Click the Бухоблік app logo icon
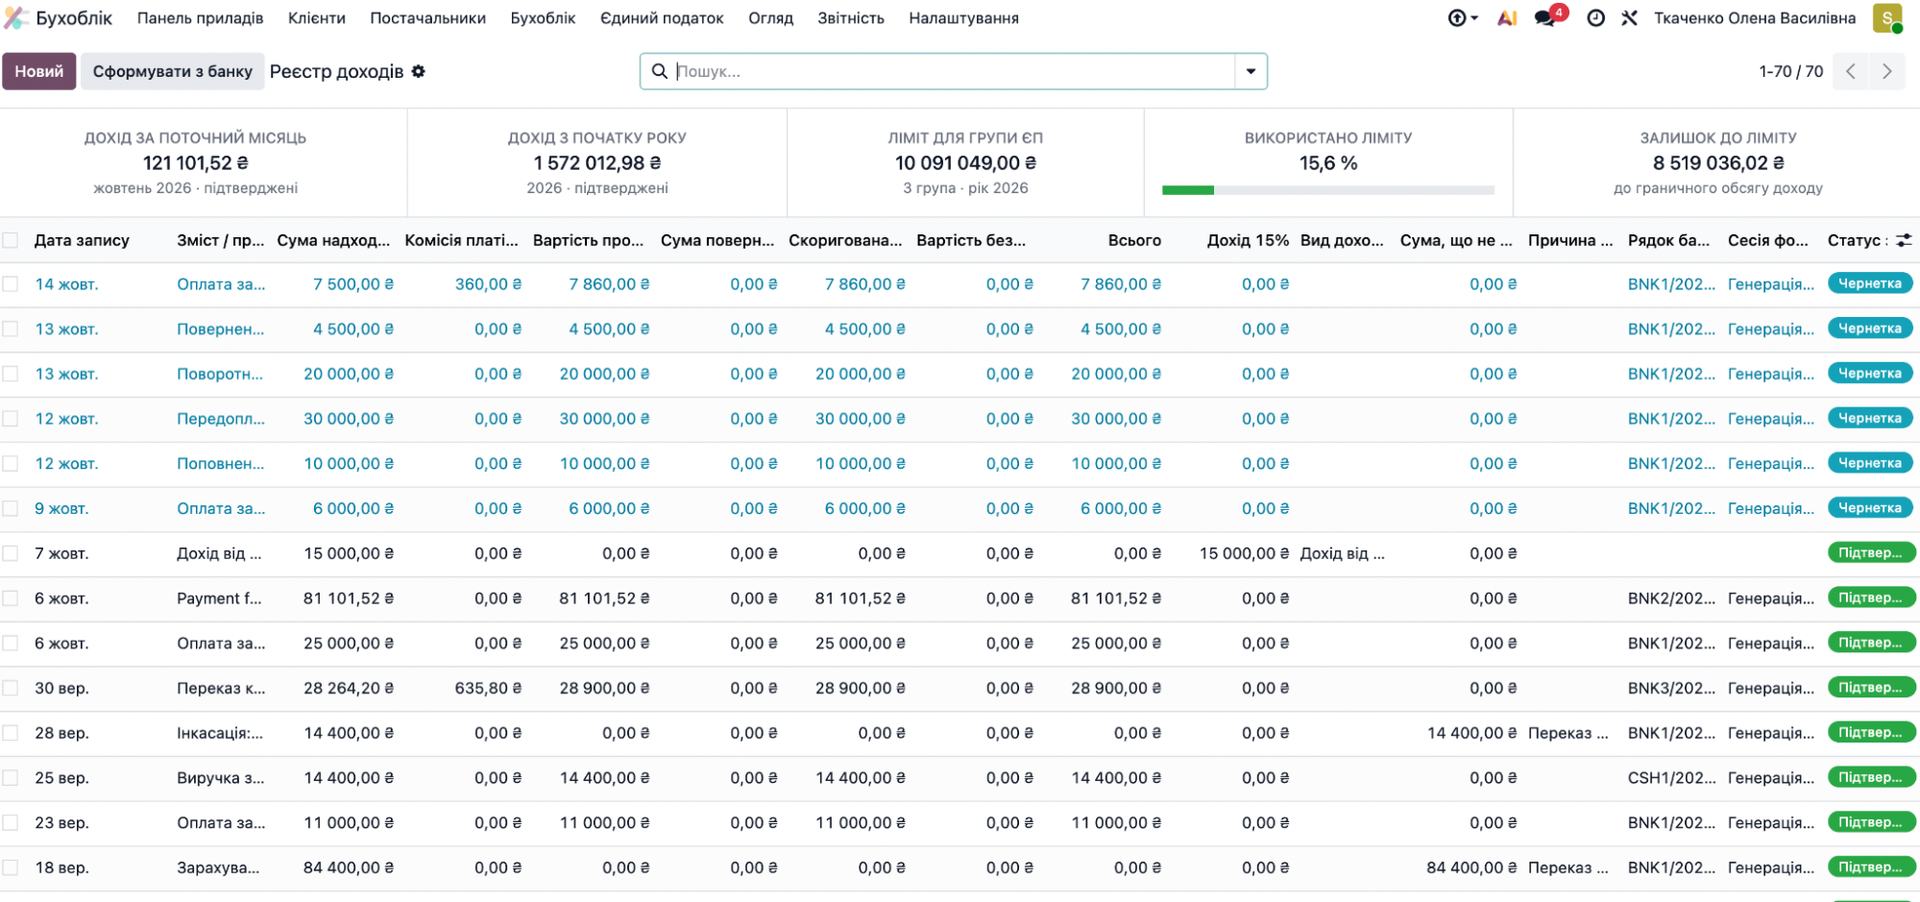The height and width of the screenshot is (902, 1920). pos(15,18)
